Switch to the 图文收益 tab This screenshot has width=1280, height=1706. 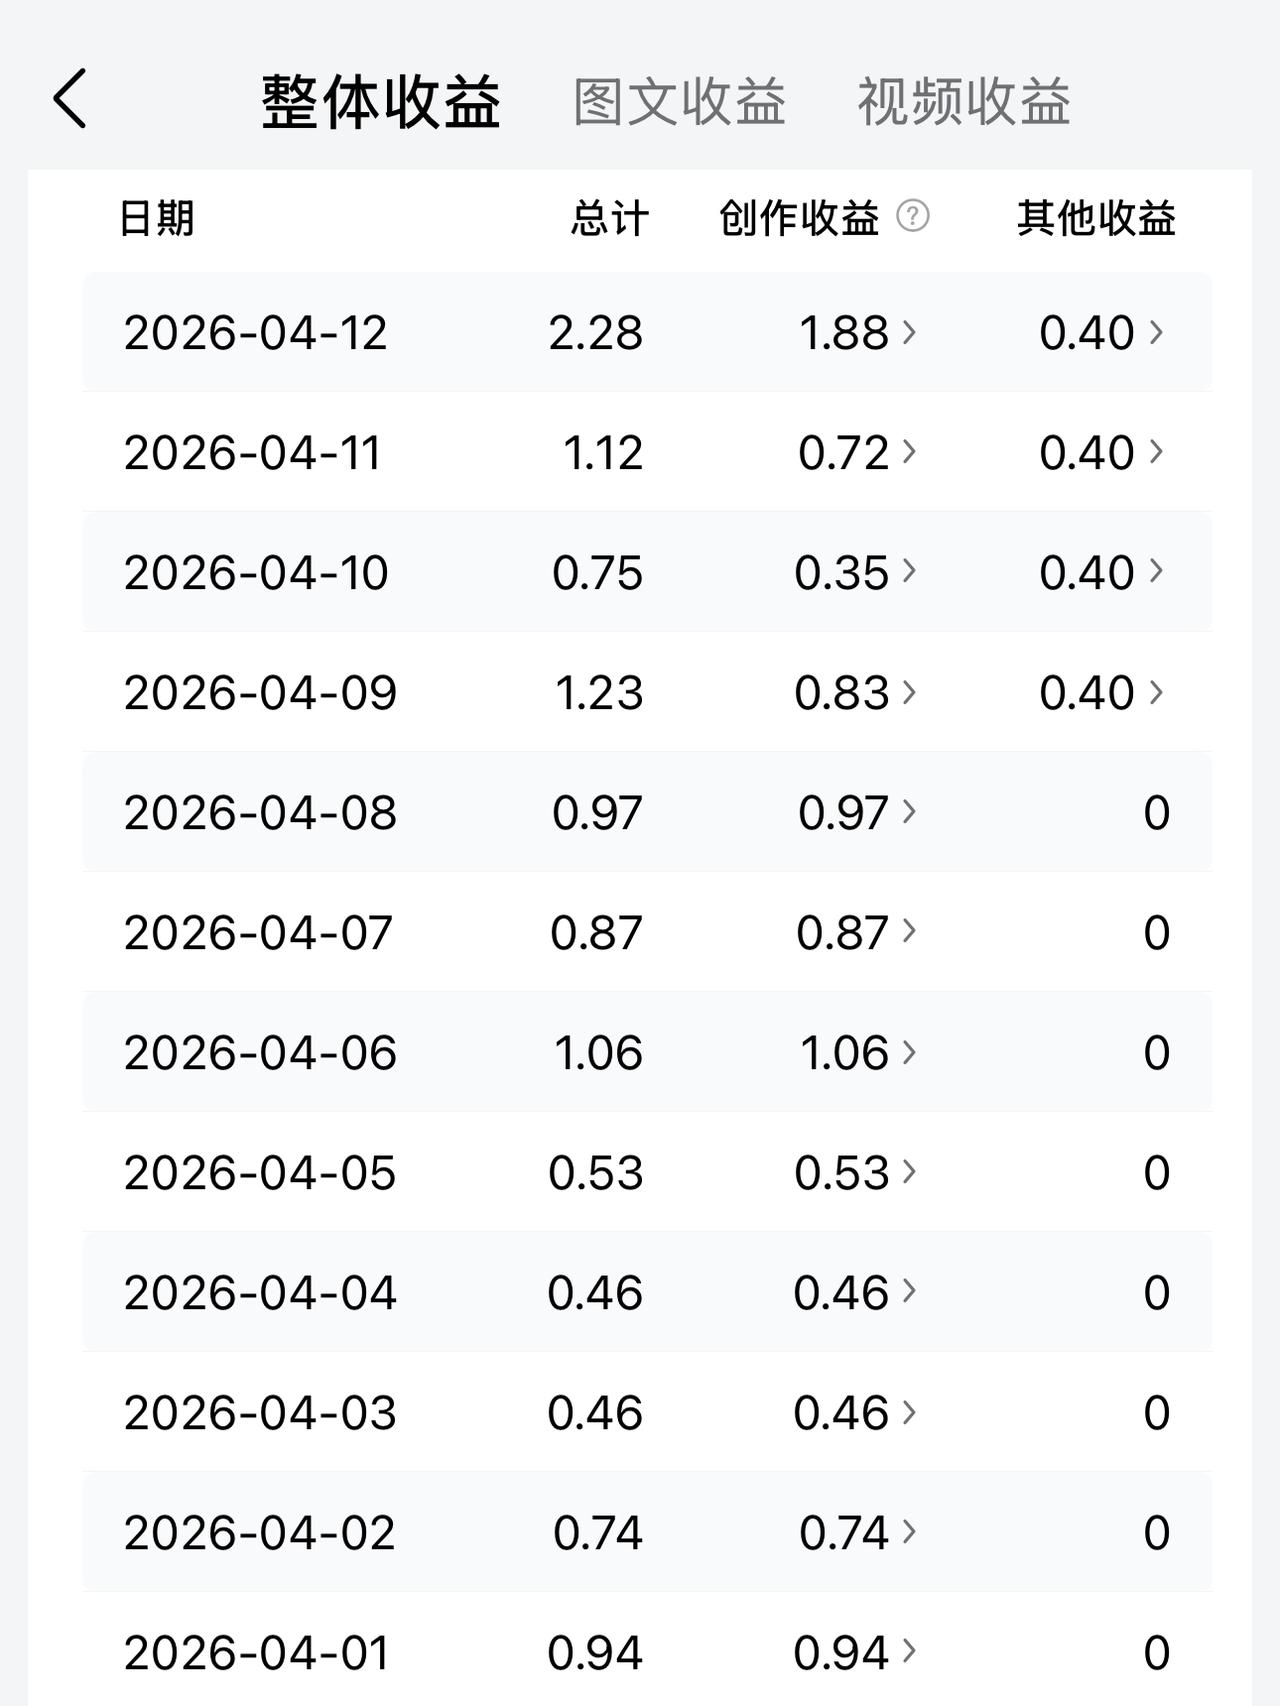(x=679, y=102)
